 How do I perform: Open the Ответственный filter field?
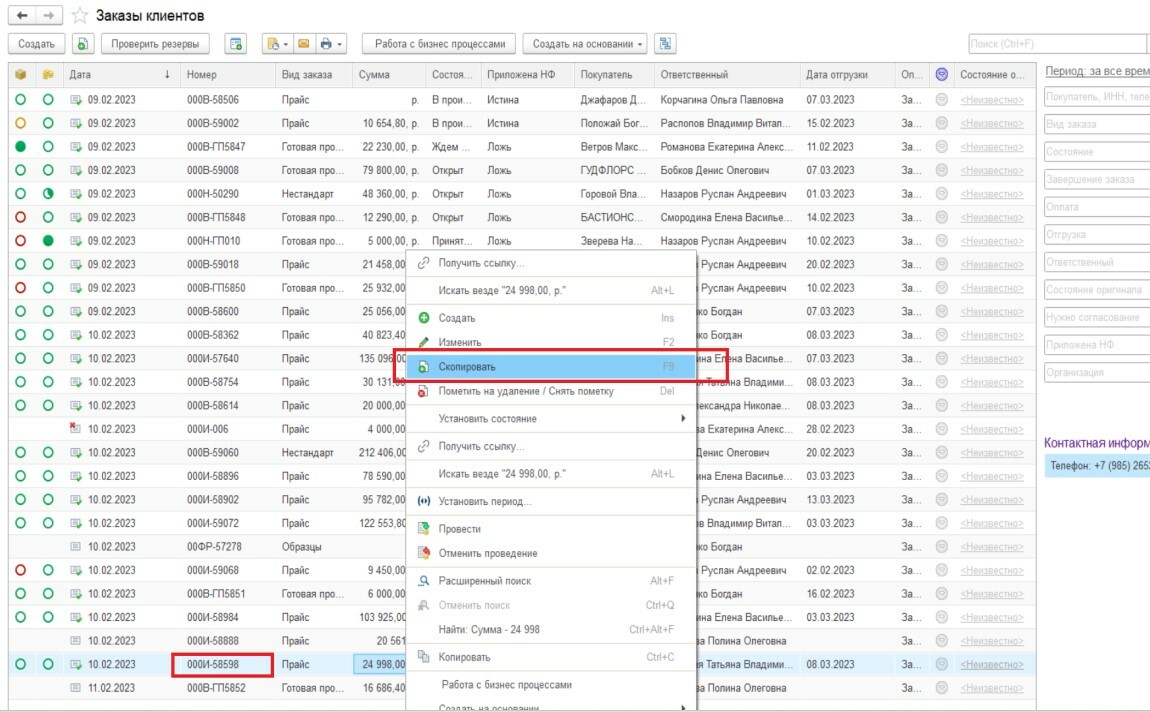(1097, 262)
